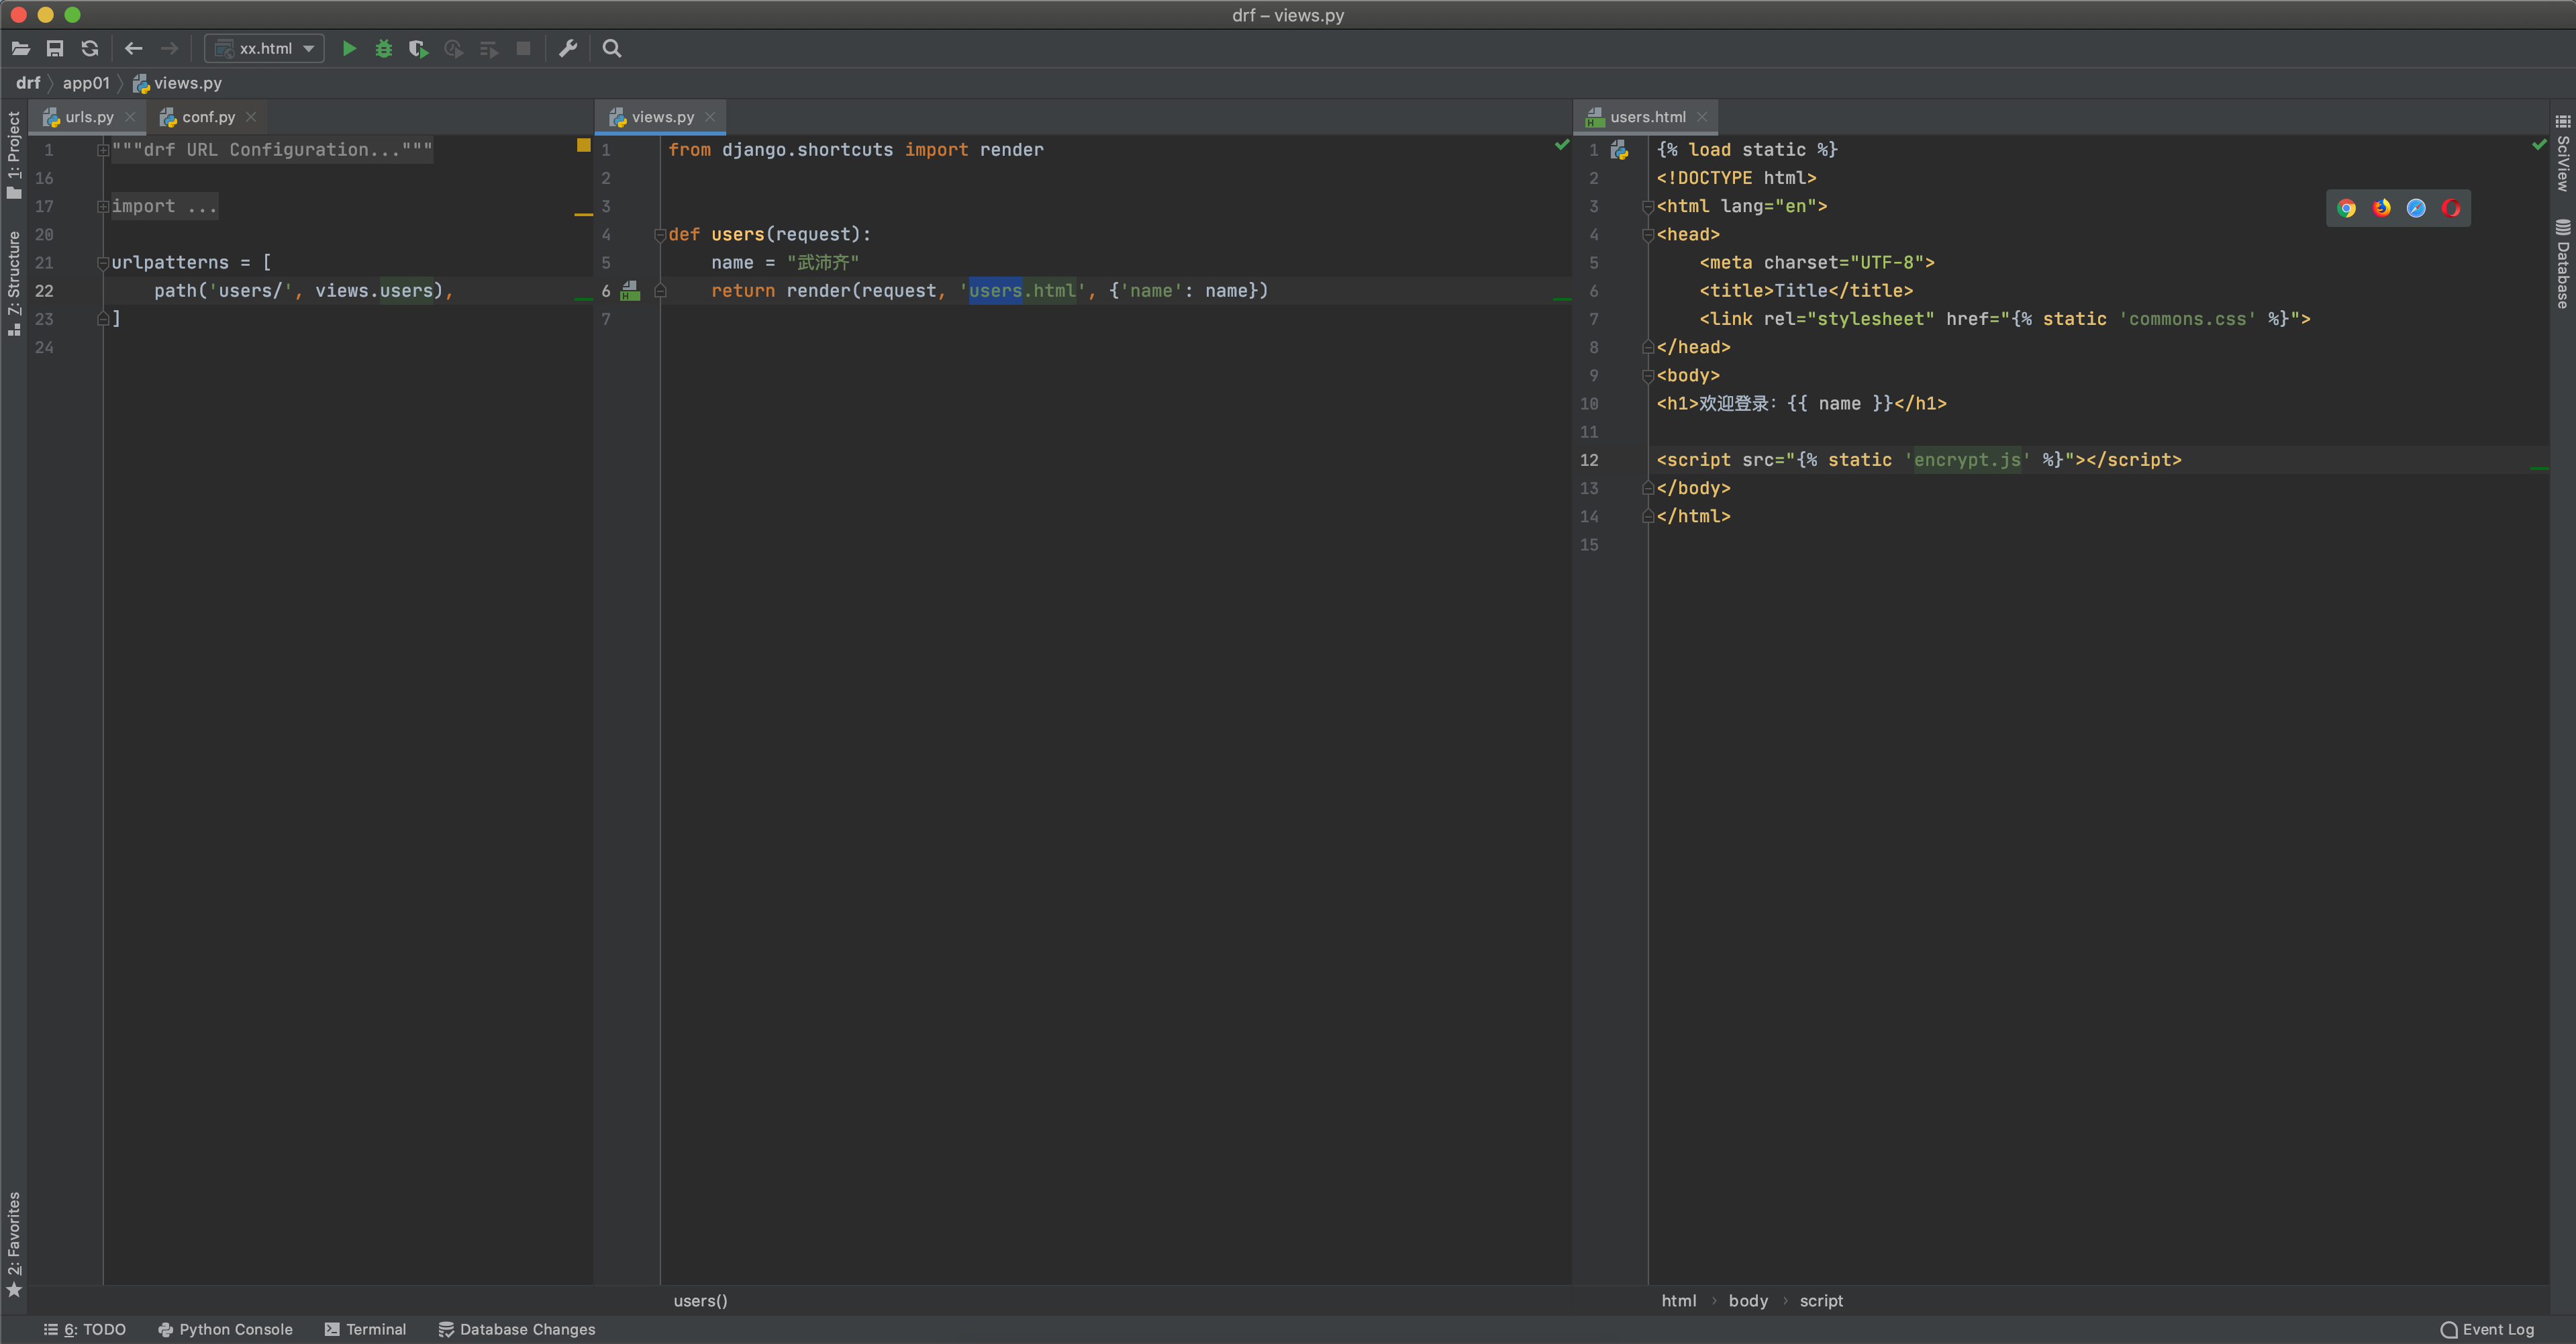This screenshot has height=1344, width=2576.
Task: Click the Save All toolbar icon
Action: click(55, 48)
